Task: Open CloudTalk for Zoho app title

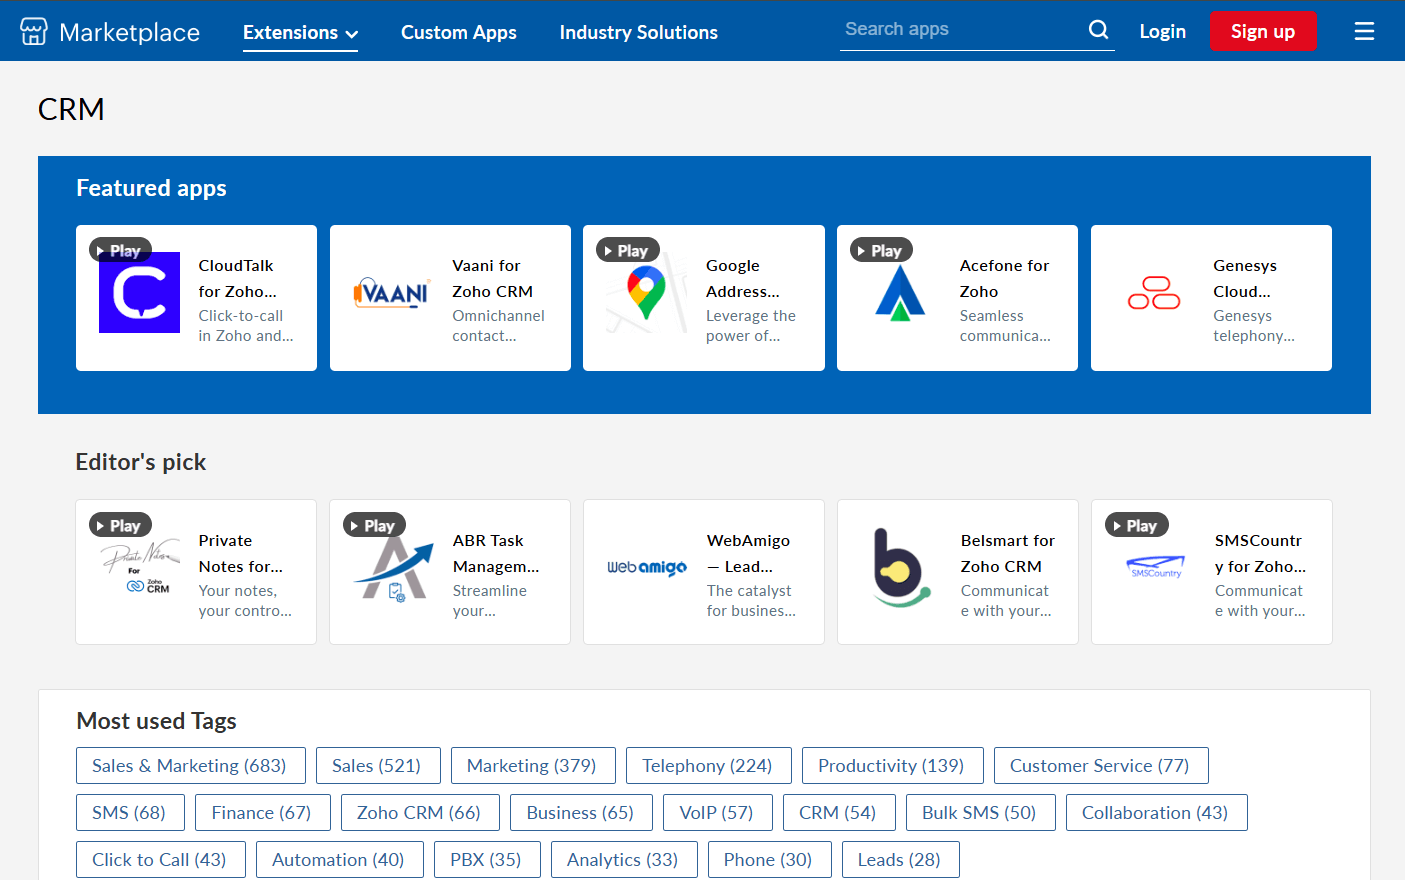Action: point(238,278)
